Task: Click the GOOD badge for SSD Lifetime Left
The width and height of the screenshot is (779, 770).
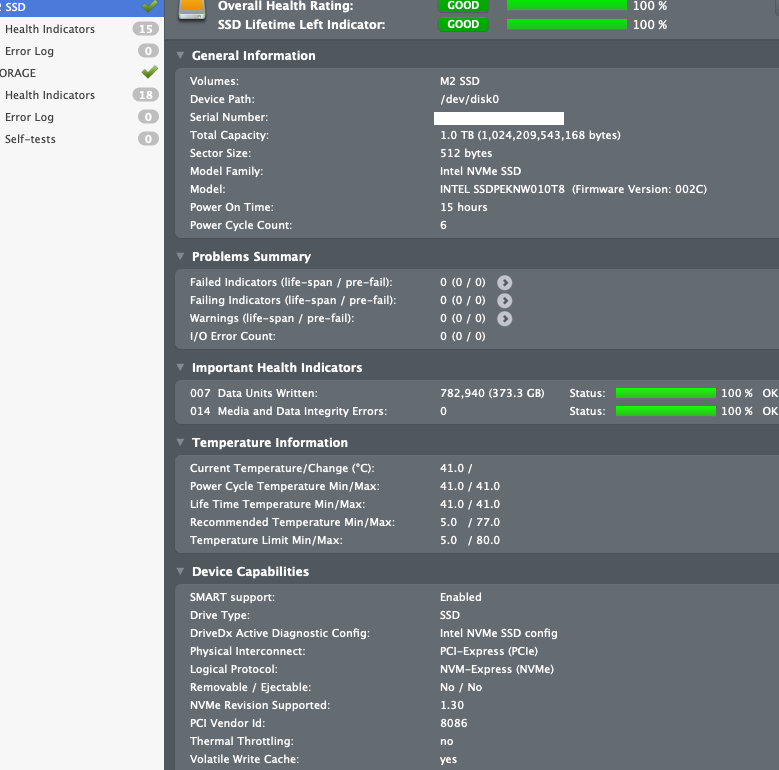Action: [463, 24]
